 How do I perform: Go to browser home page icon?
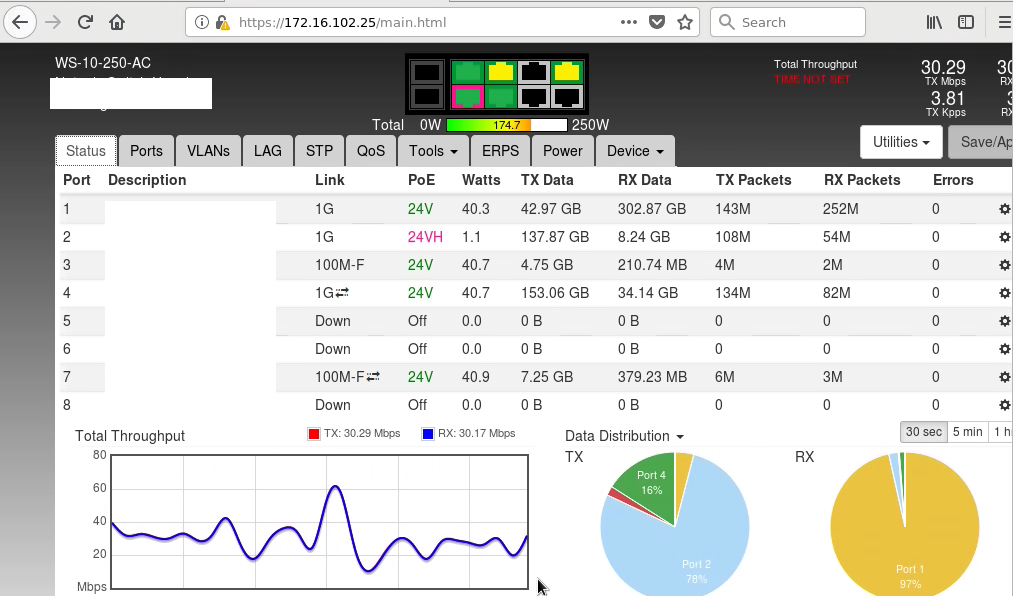118,22
